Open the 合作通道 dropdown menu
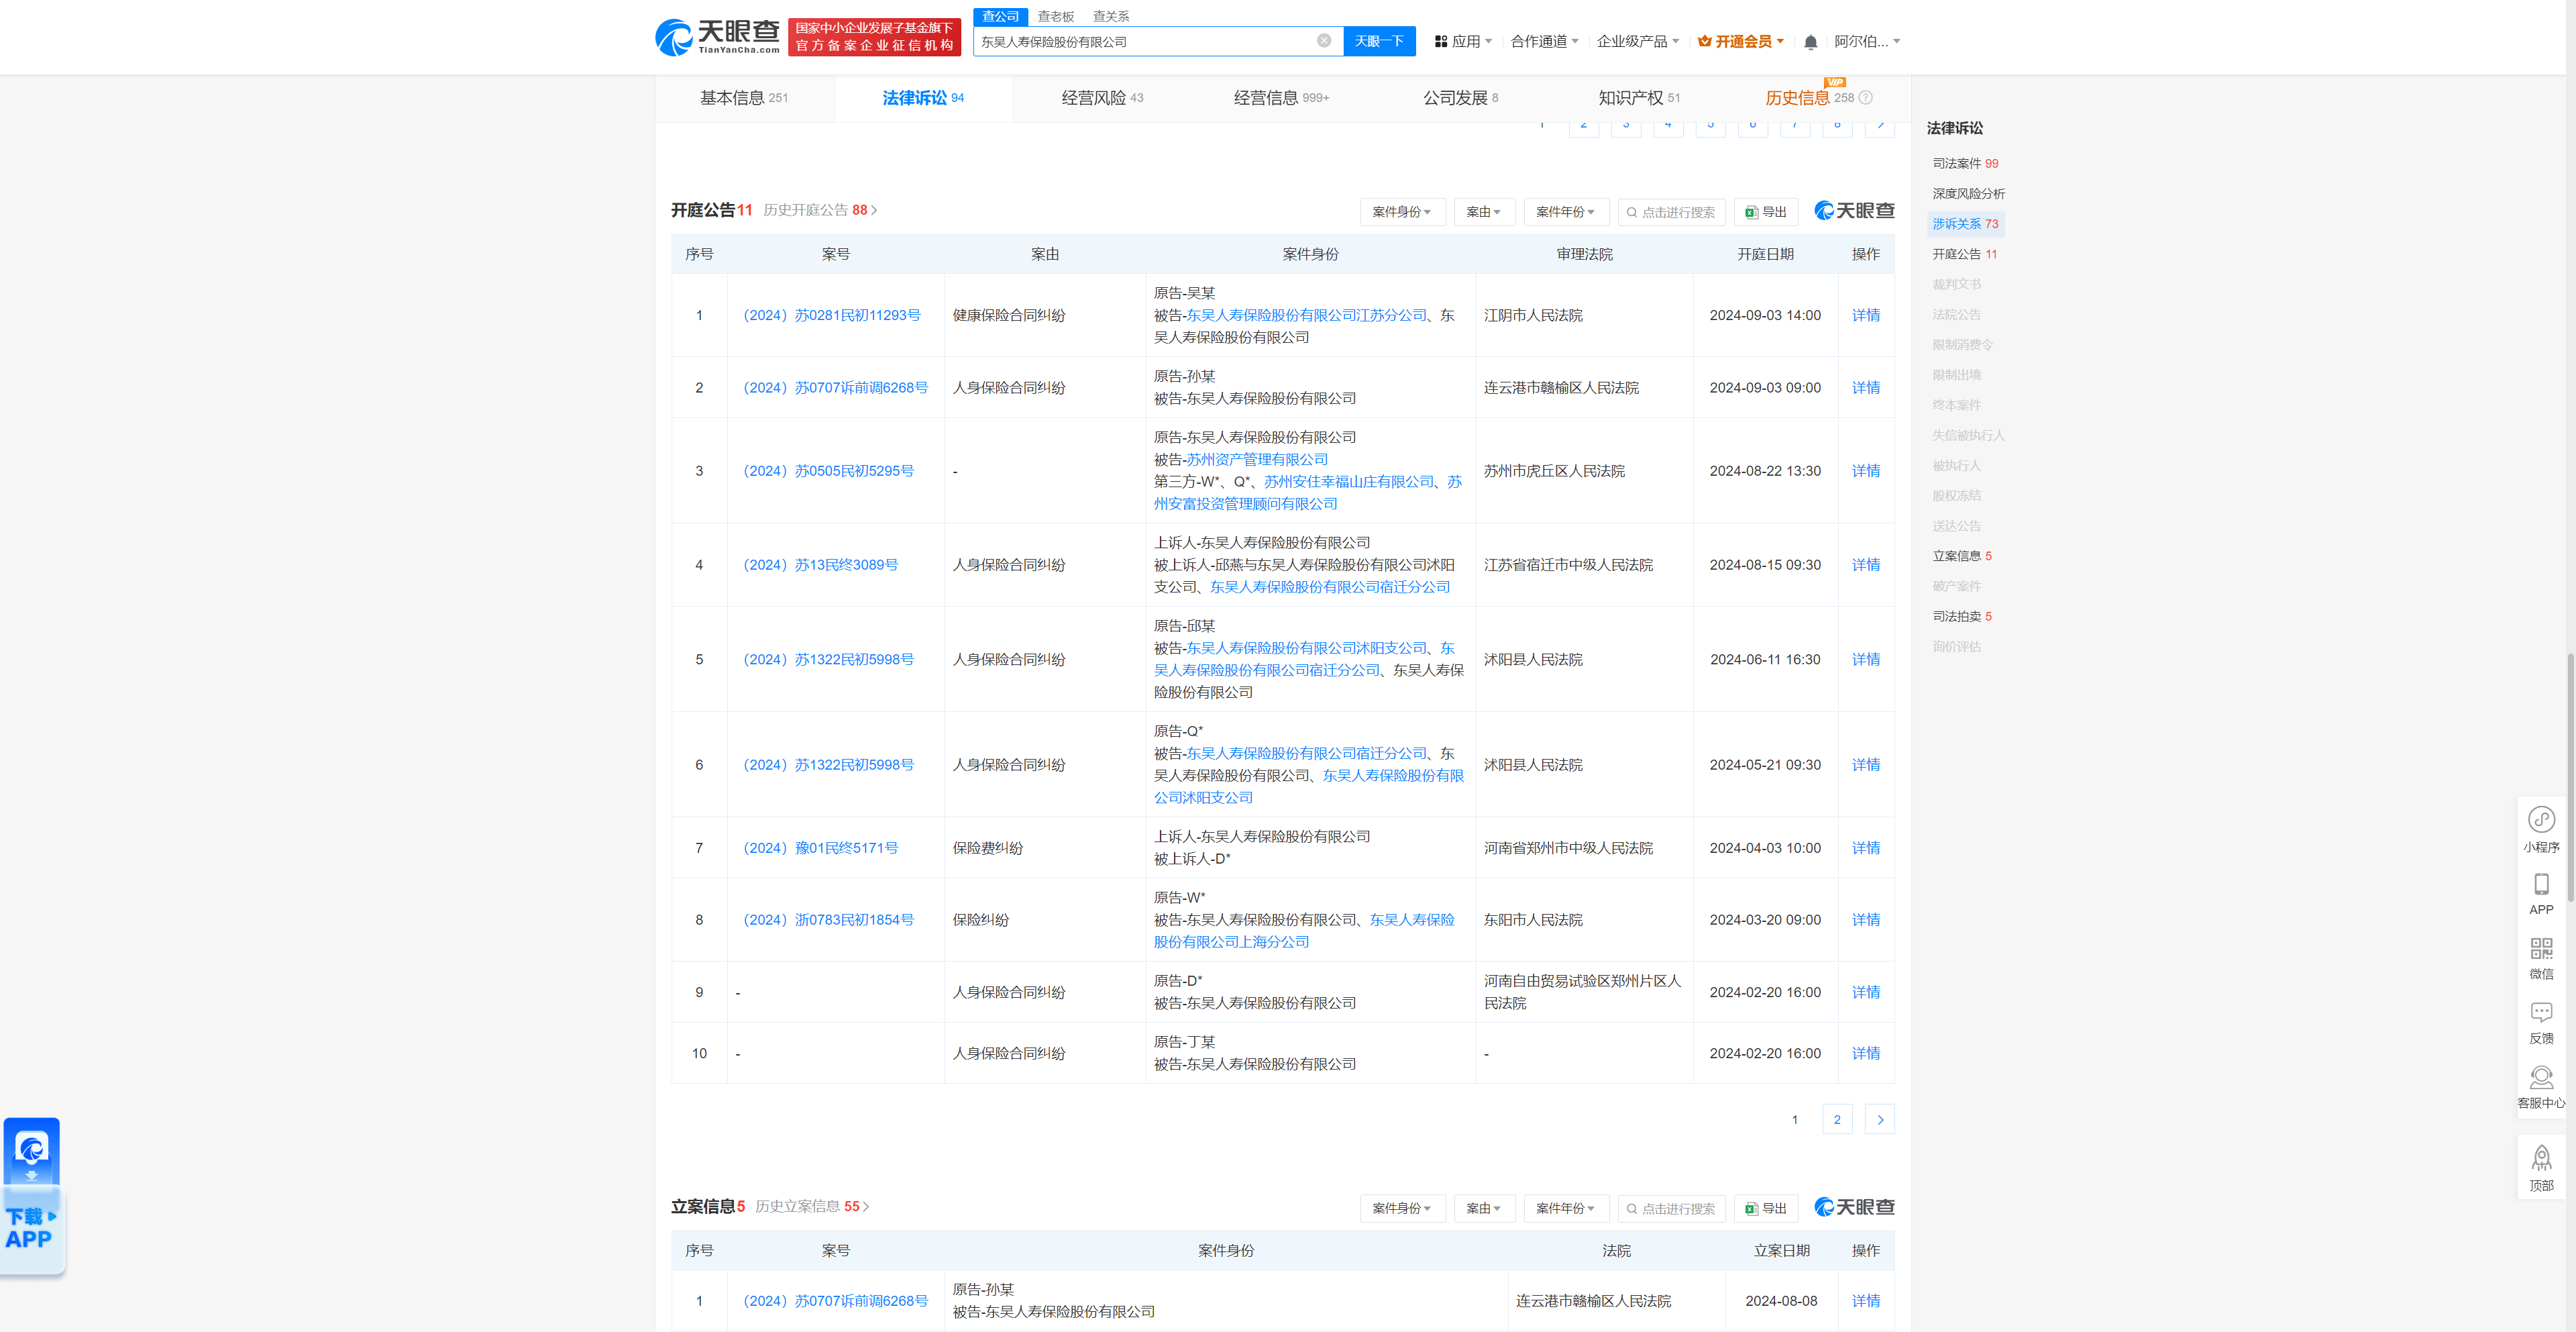Viewport: 2576px width, 1332px height. click(1544, 41)
